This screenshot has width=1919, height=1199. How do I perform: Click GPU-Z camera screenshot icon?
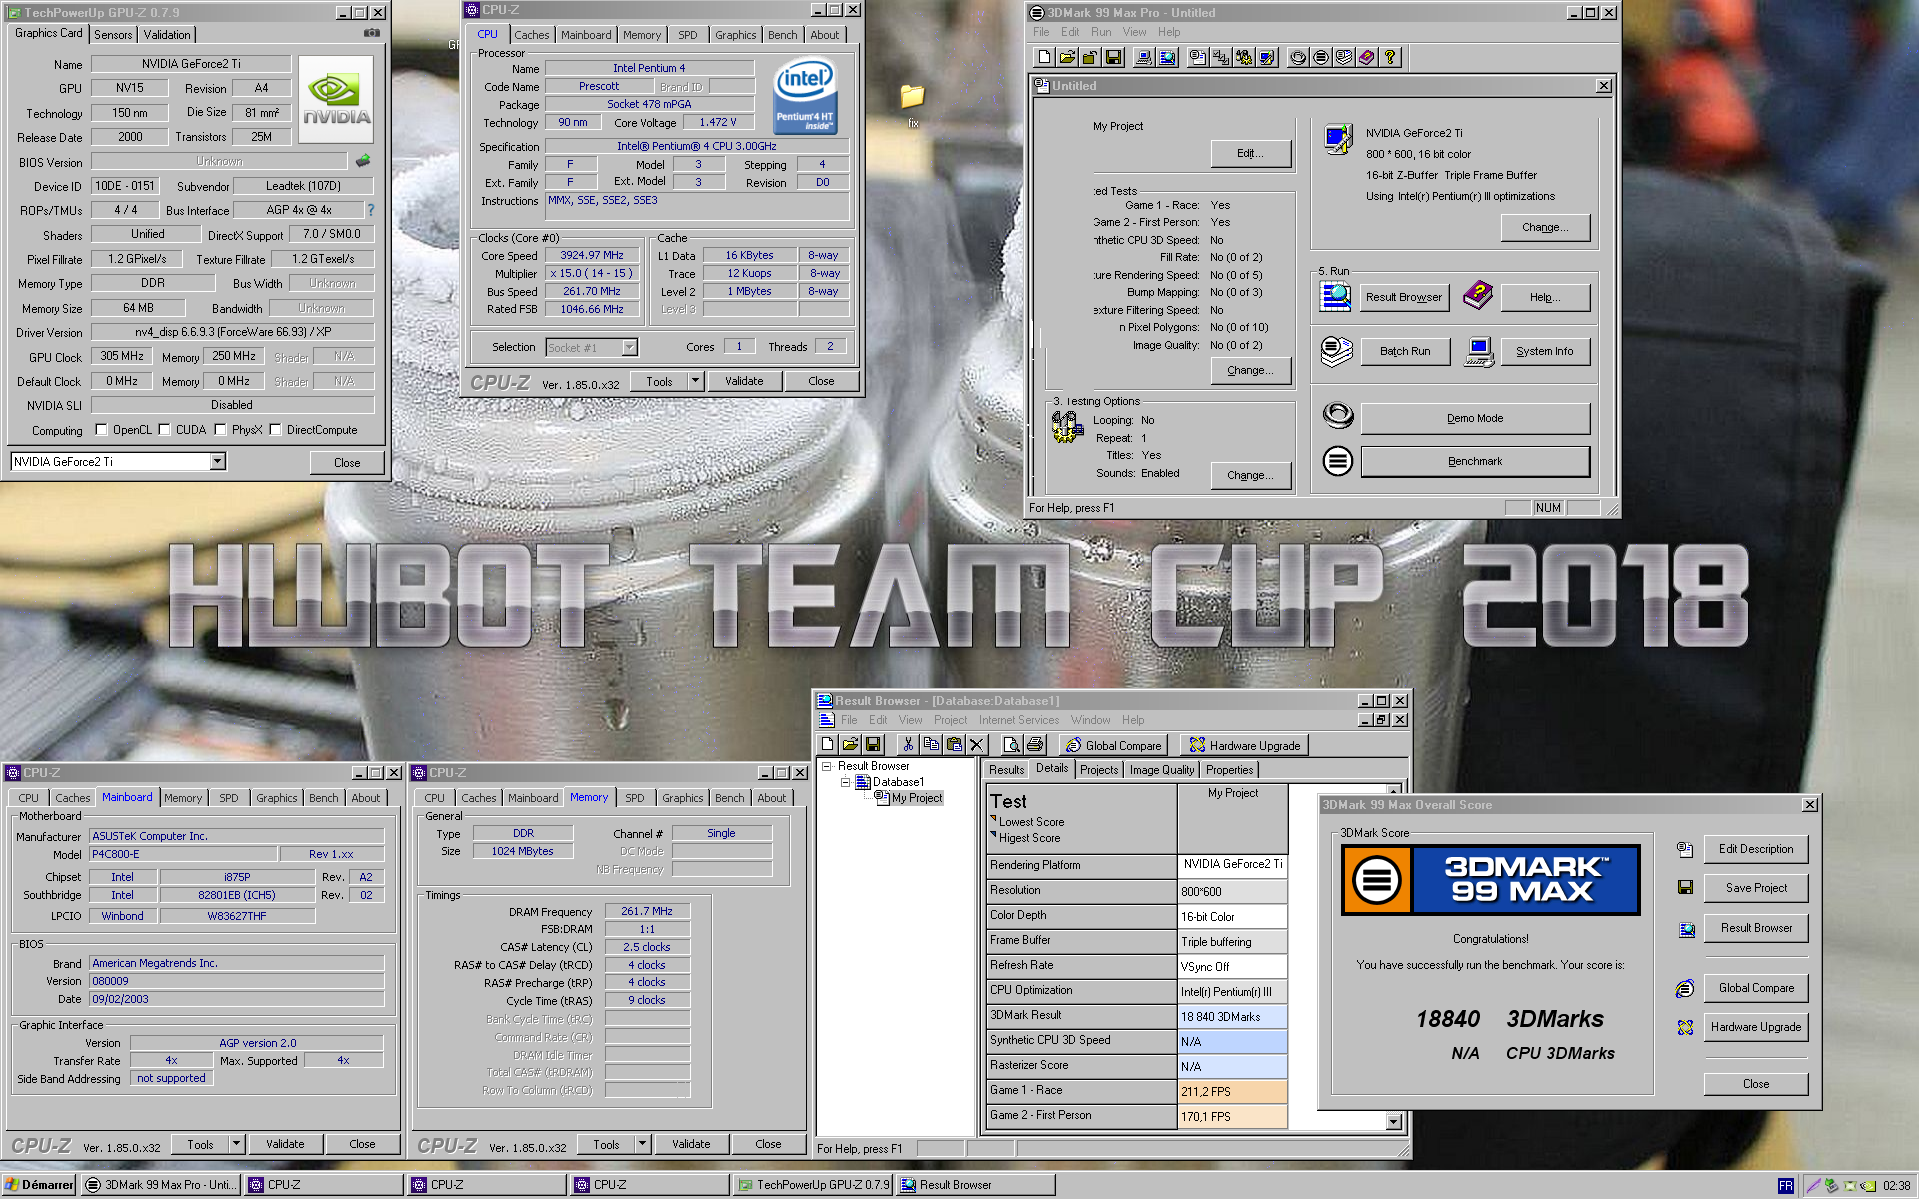point(371,33)
